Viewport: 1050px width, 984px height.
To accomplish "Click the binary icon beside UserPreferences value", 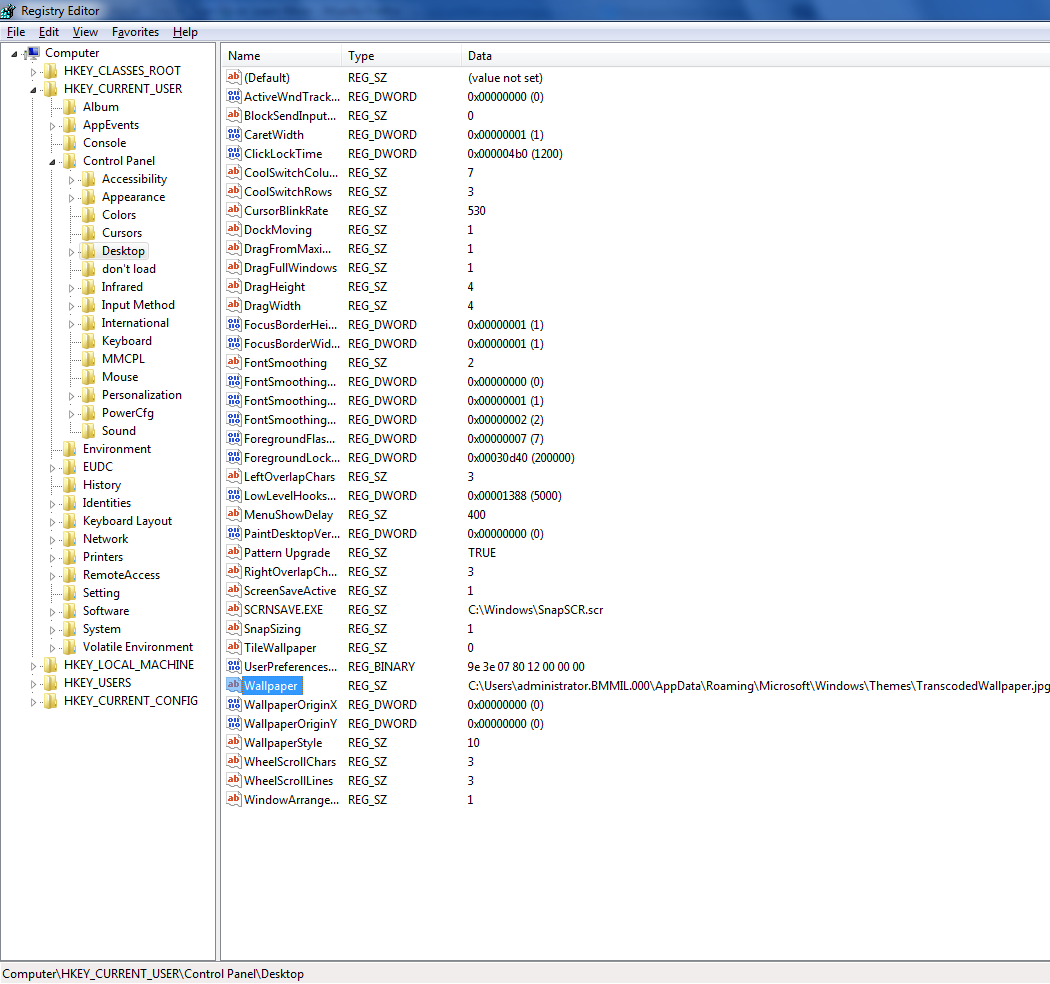I will click(x=233, y=666).
